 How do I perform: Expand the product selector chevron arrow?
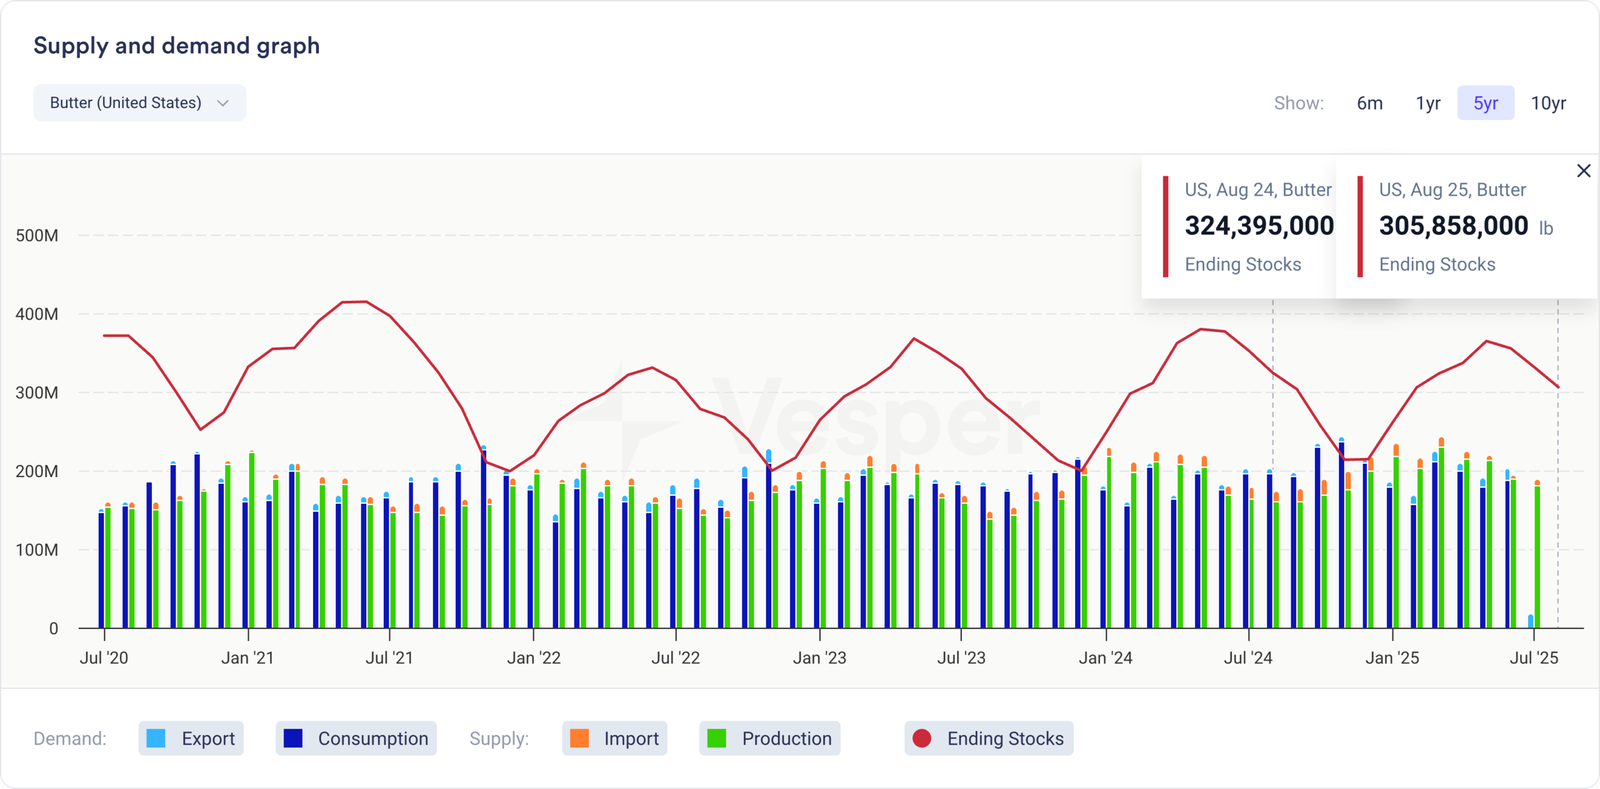[x=223, y=103]
